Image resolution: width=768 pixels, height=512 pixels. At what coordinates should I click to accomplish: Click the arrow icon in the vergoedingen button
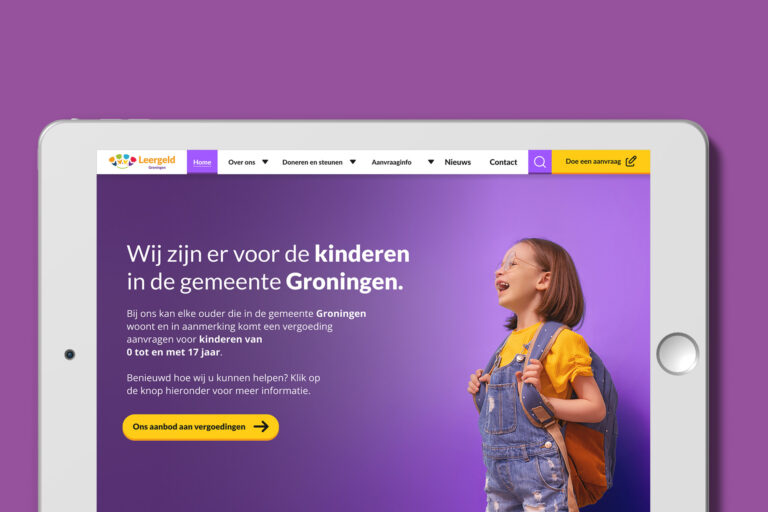click(261, 427)
